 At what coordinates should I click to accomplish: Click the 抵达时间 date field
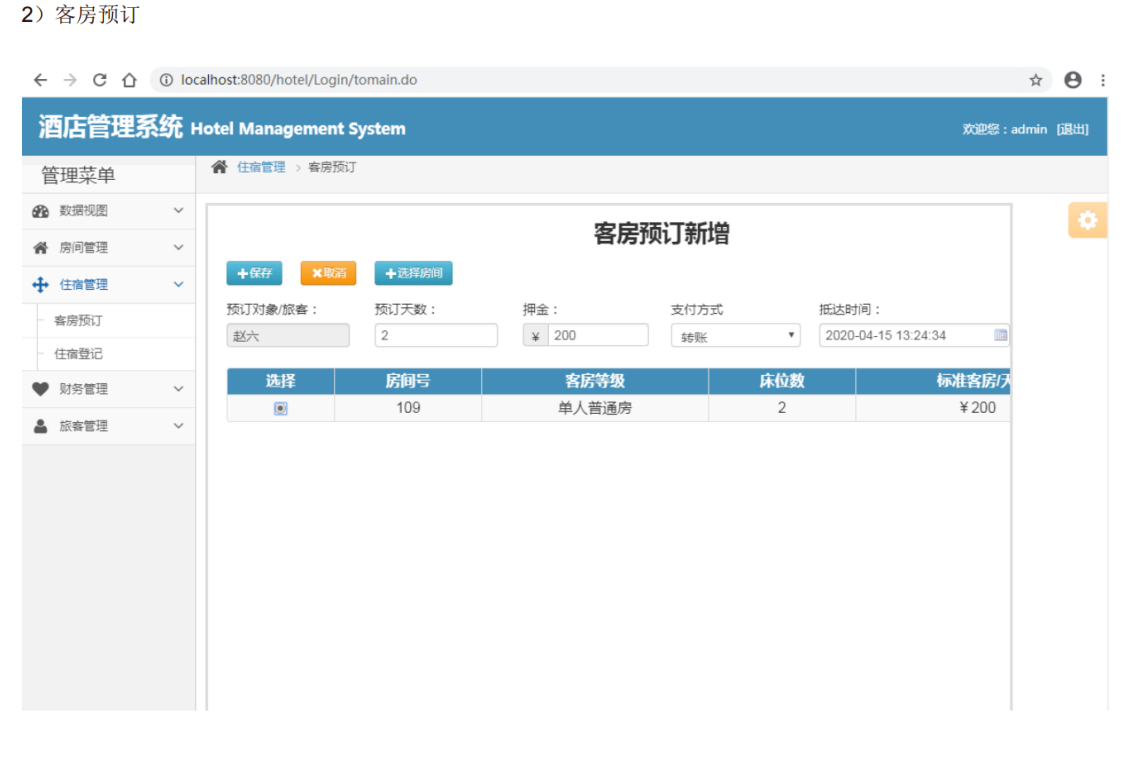[913, 335]
